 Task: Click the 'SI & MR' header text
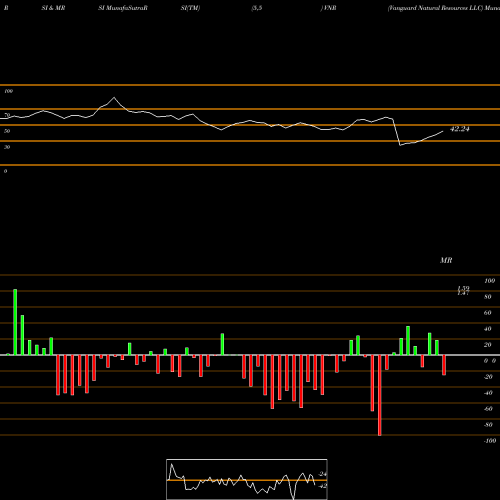coord(53,8)
